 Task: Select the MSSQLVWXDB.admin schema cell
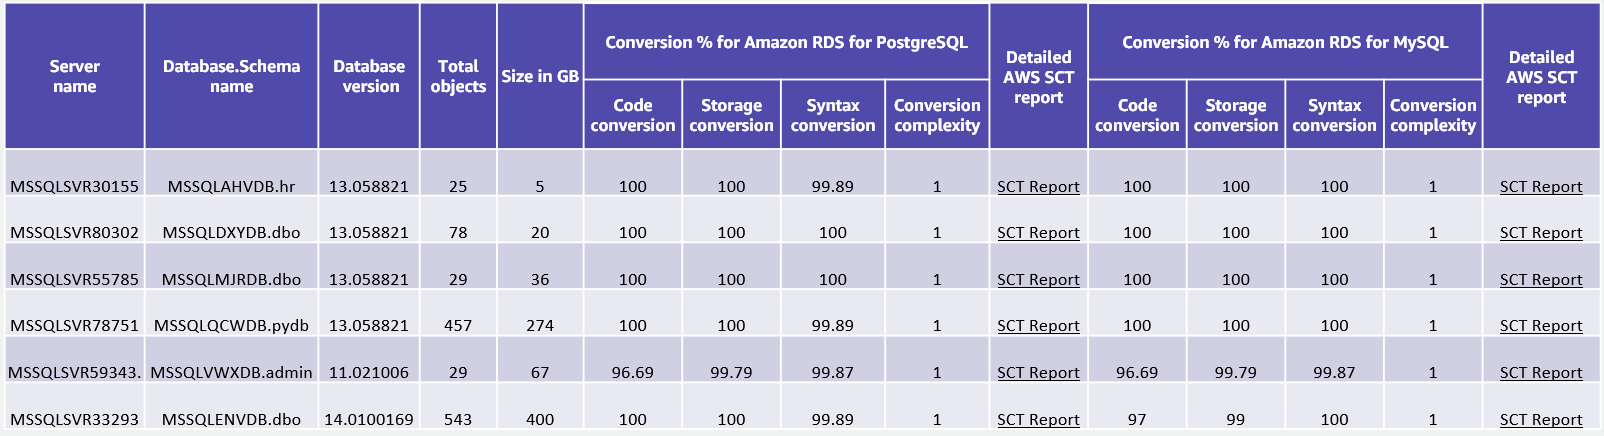pyautogui.click(x=231, y=373)
